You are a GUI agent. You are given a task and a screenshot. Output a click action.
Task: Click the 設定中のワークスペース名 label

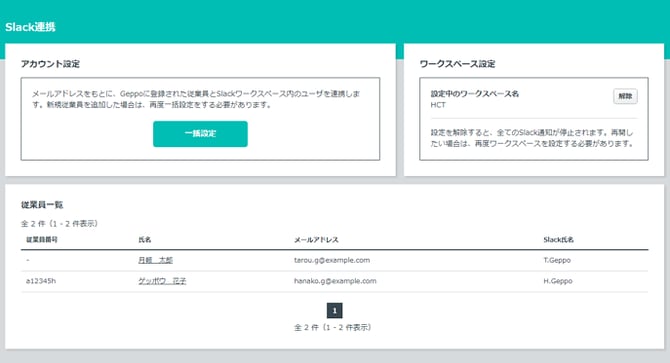tap(474, 94)
